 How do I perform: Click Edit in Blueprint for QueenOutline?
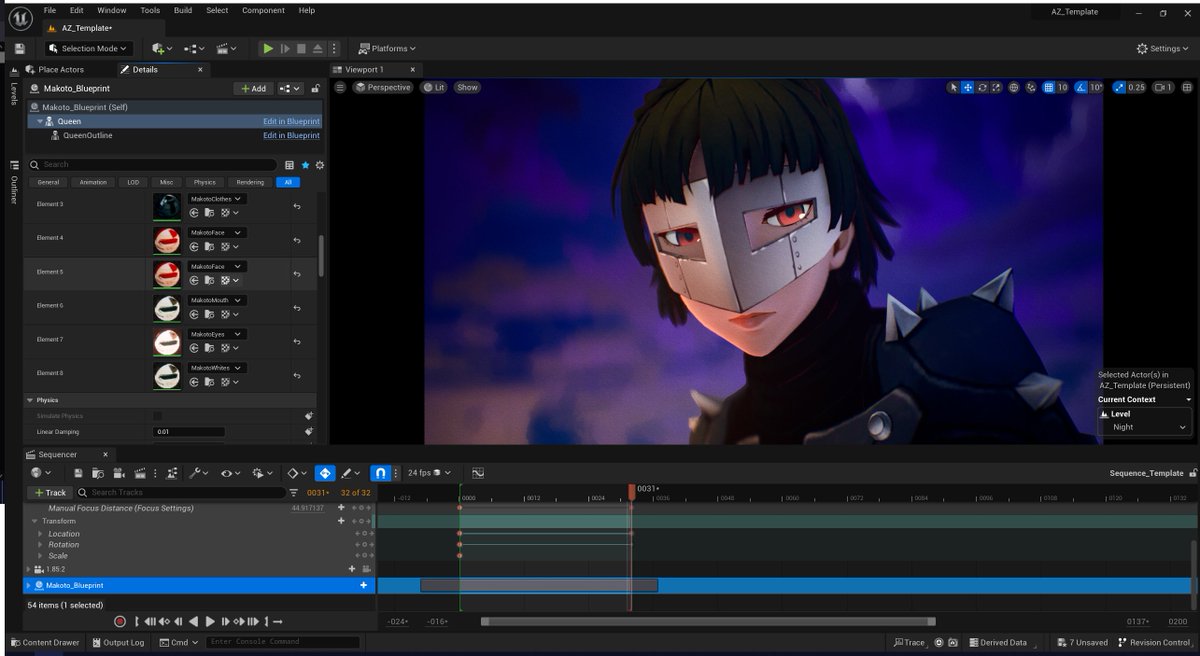(x=291, y=135)
